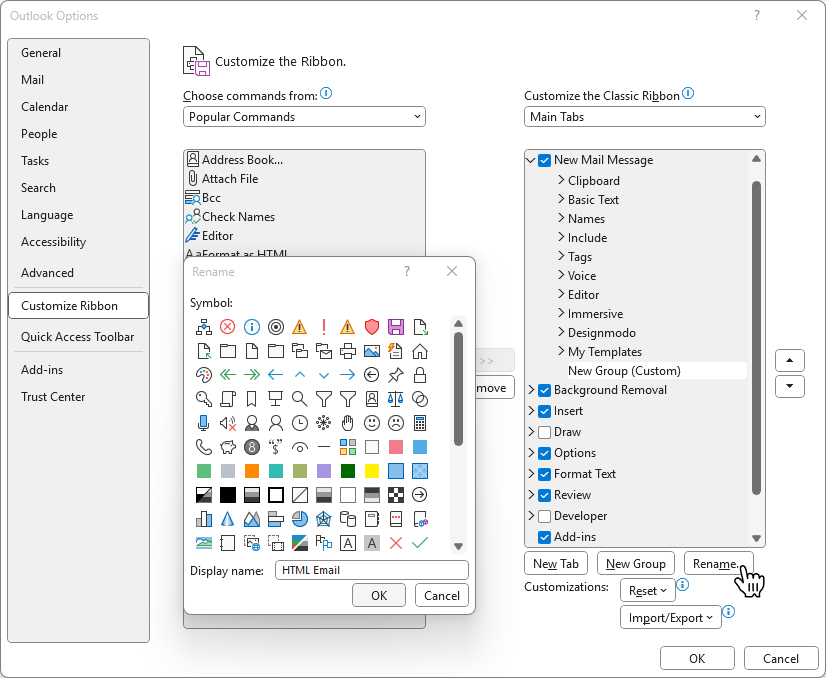
Task: Select the raised hand symbol
Action: tap(348, 423)
